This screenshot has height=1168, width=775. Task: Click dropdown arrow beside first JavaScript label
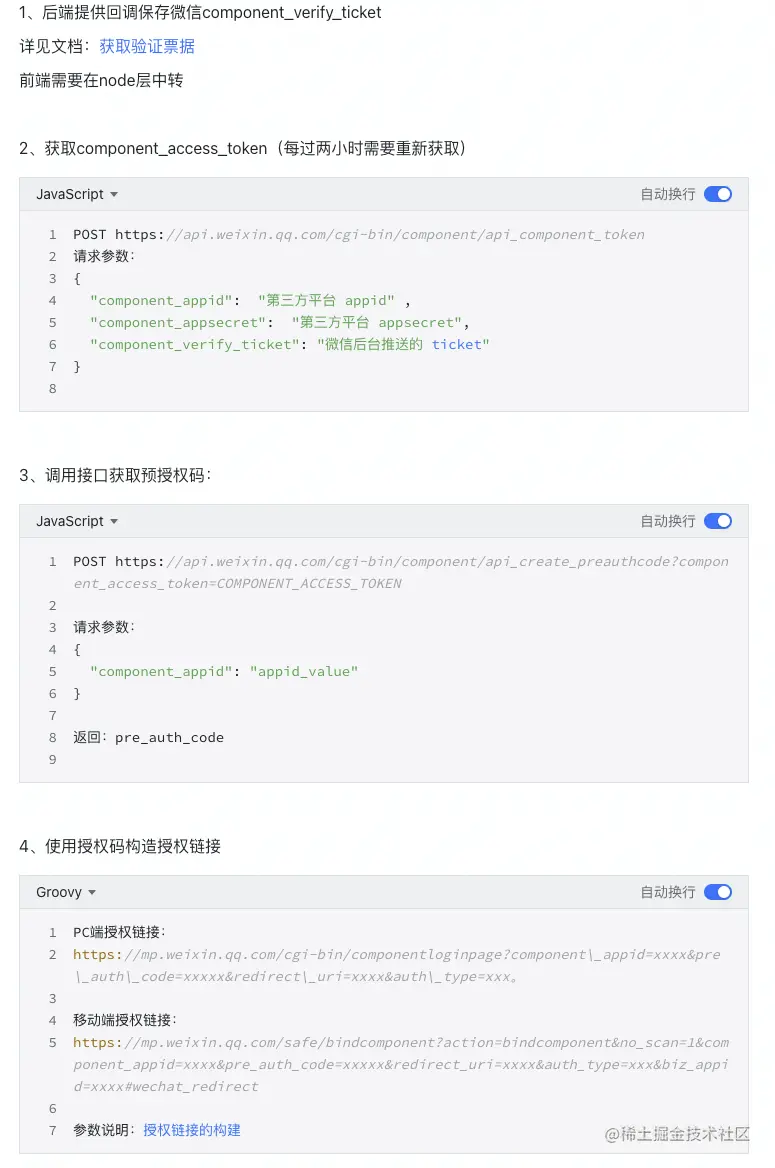pyautogui.click(x=114, y=195)
